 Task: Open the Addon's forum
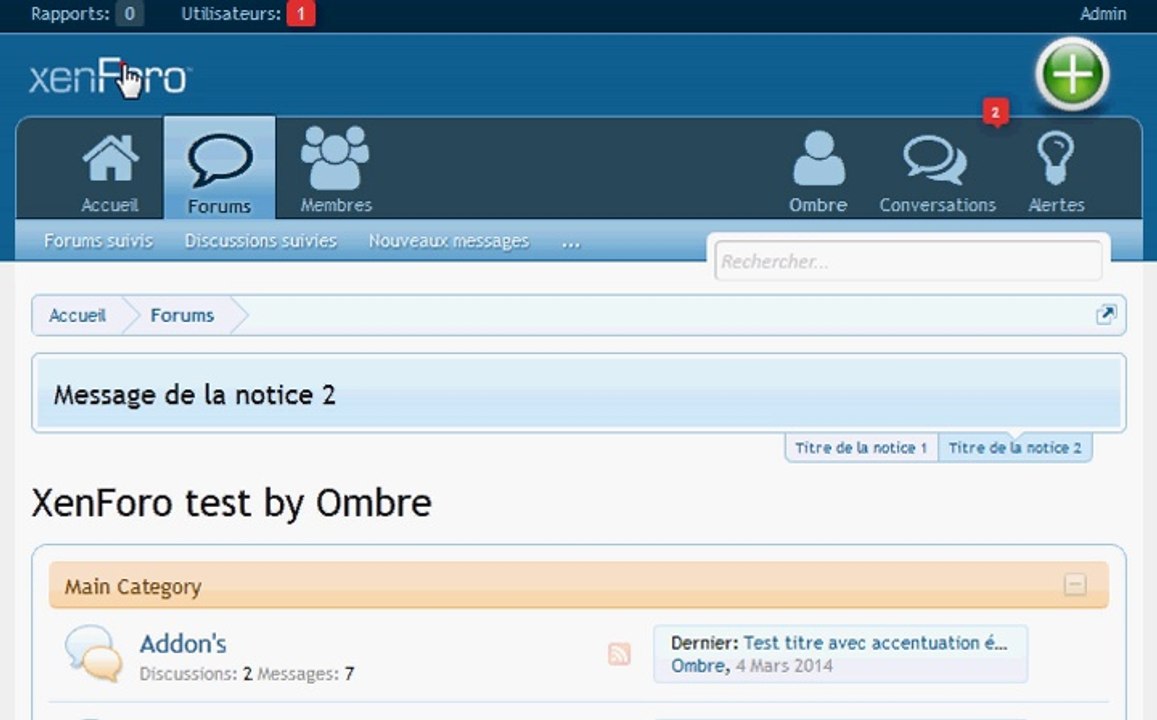(x=183, y=643)
